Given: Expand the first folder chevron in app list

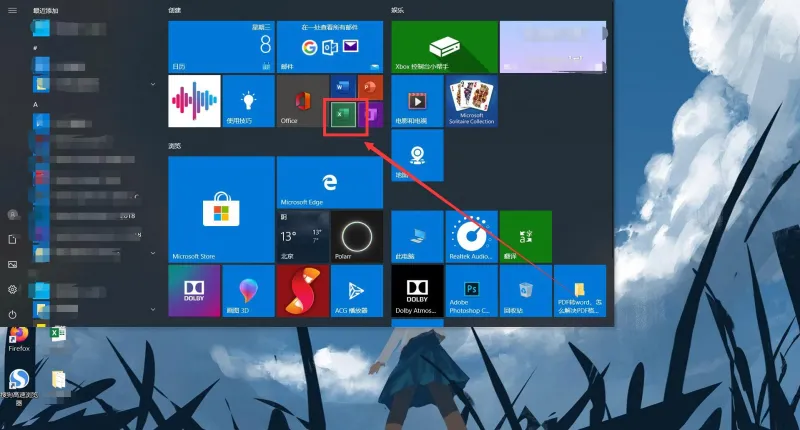Looking at the screenshot, I should coord(153,84).
